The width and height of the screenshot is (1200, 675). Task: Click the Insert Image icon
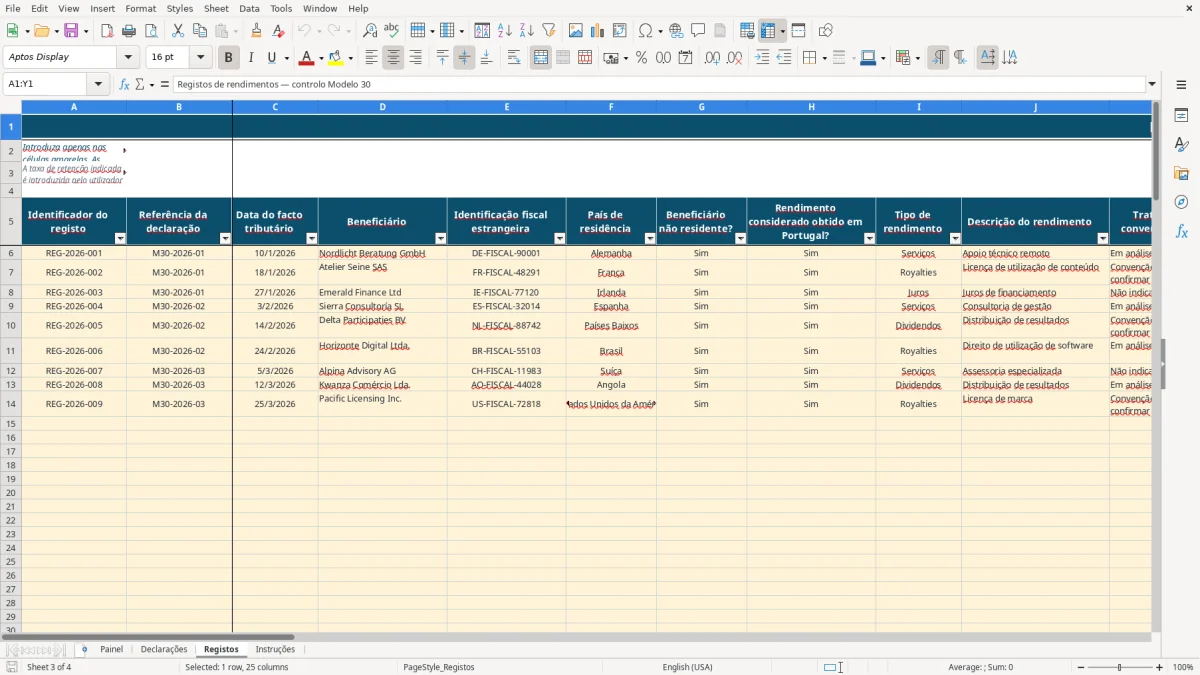coord(576,31)
